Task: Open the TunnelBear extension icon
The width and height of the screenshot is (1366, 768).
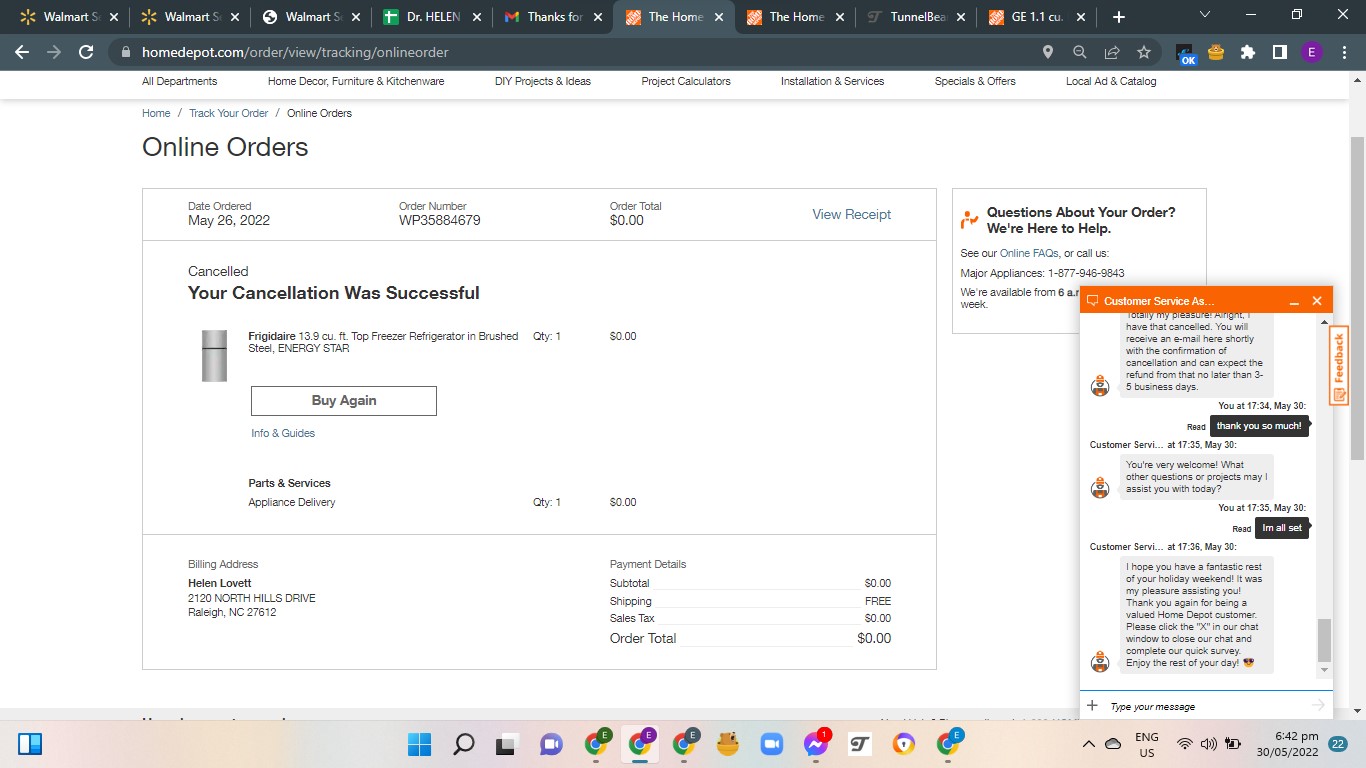Action: pos(1216,52)
